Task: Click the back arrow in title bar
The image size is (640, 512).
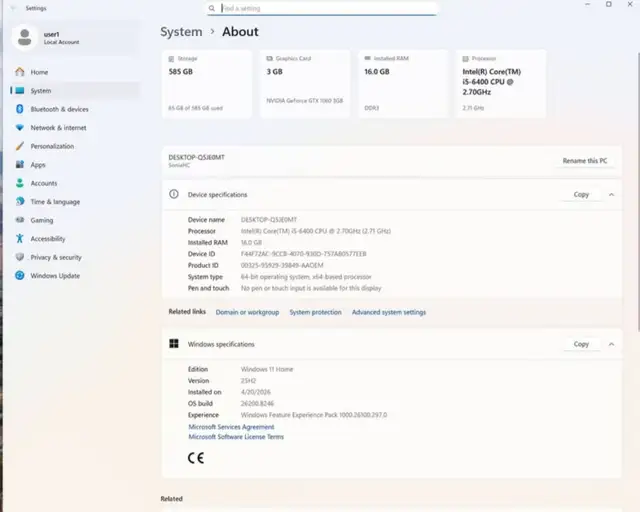Action: pyautogui.click(x=12, y=8)
